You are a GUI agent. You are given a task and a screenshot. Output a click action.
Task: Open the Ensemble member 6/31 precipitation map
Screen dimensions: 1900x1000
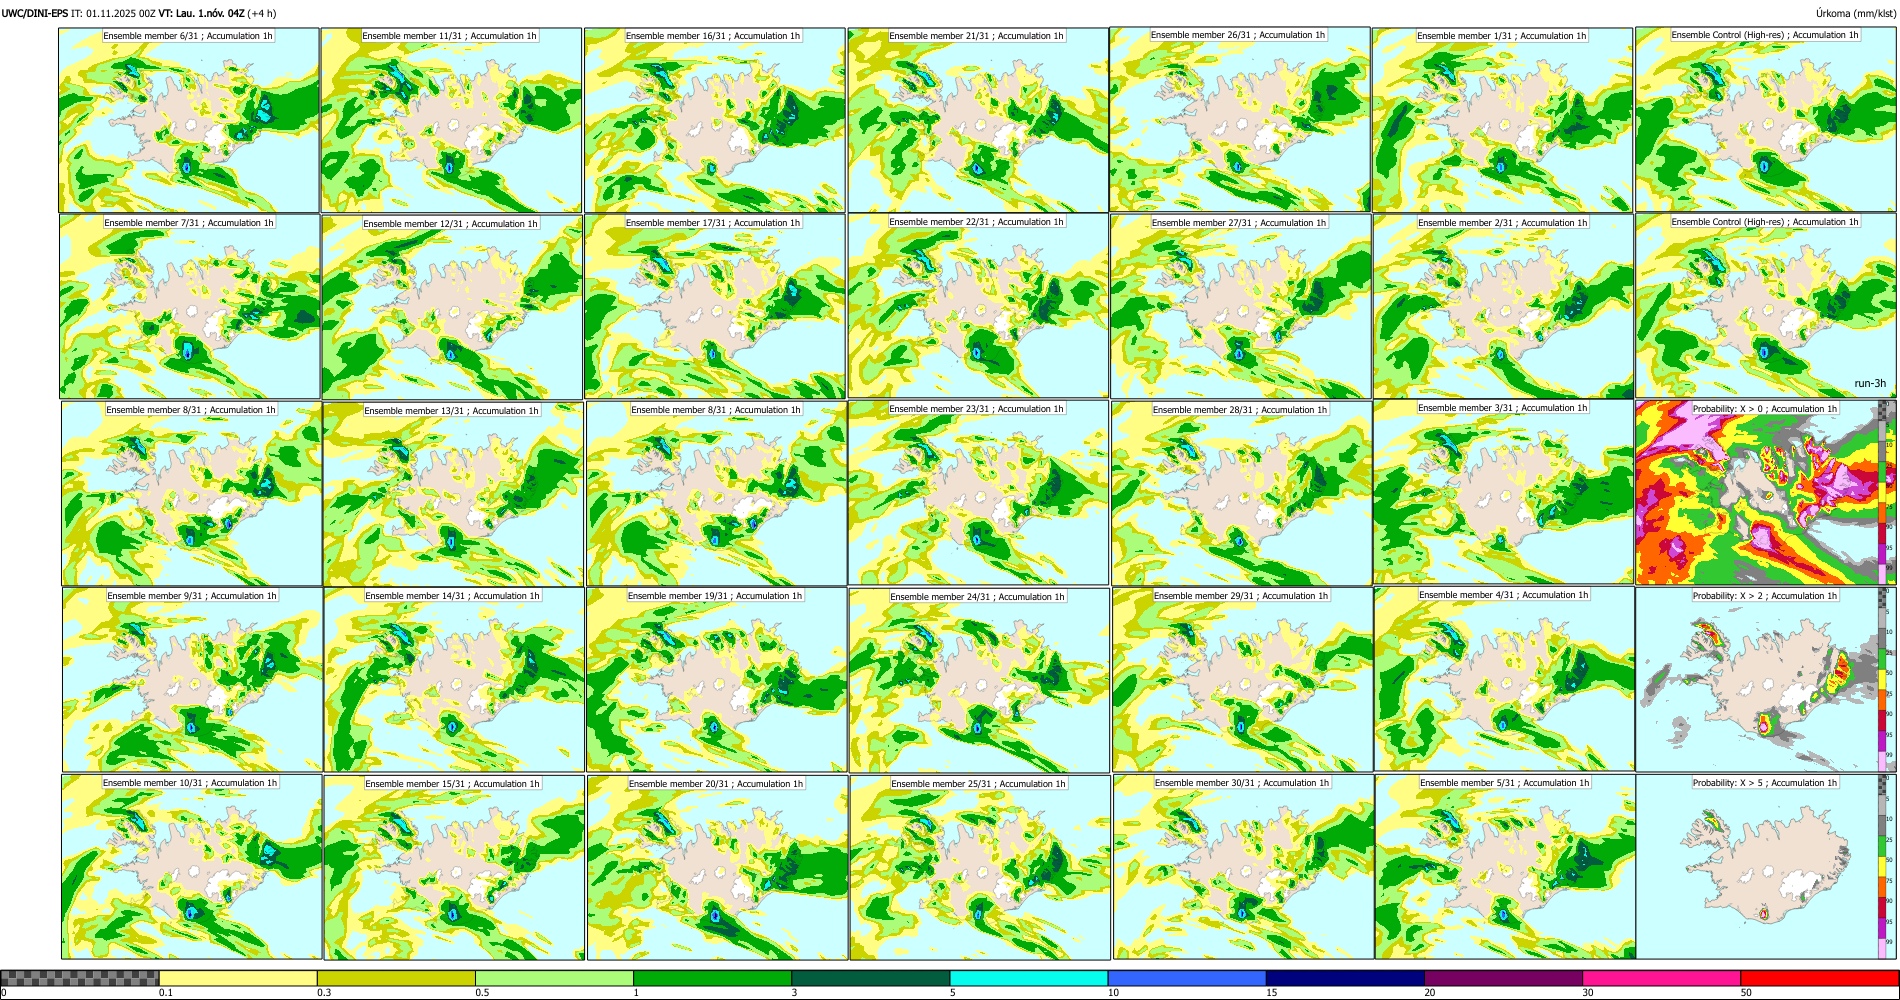[x=189, y=120]
